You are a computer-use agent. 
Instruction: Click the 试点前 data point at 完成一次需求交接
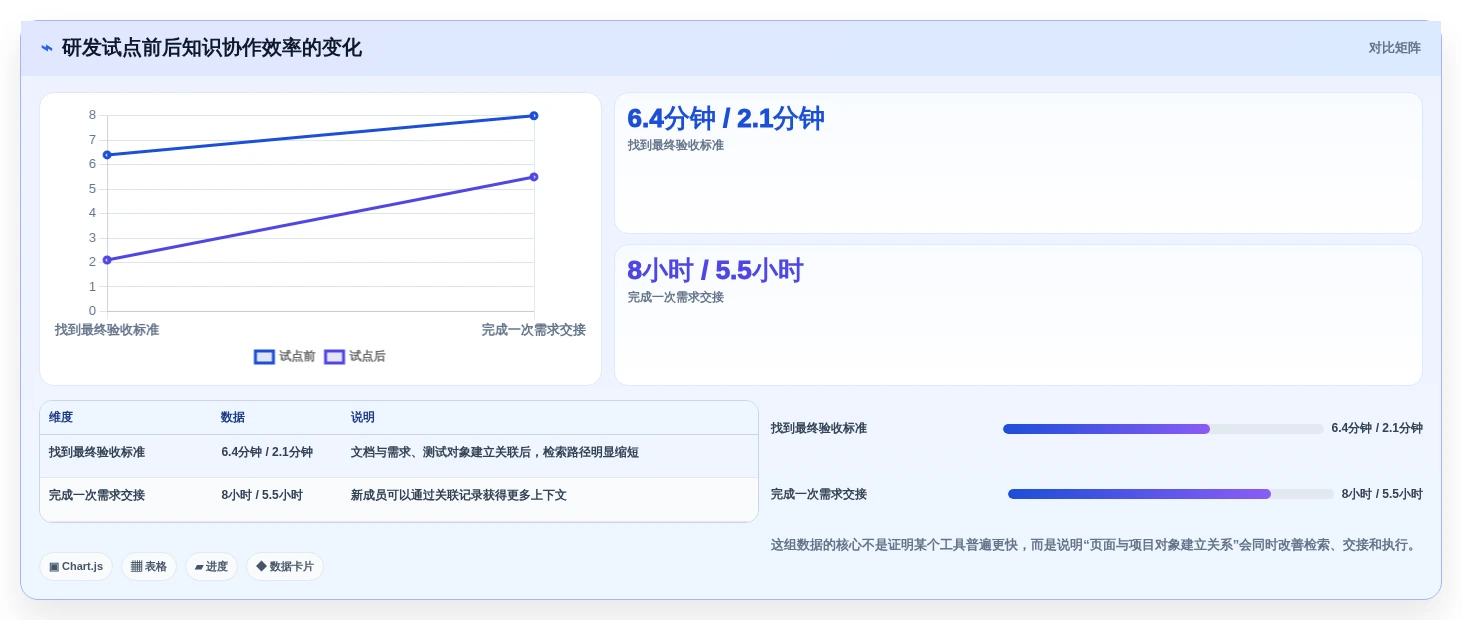(x=534, y=116)
